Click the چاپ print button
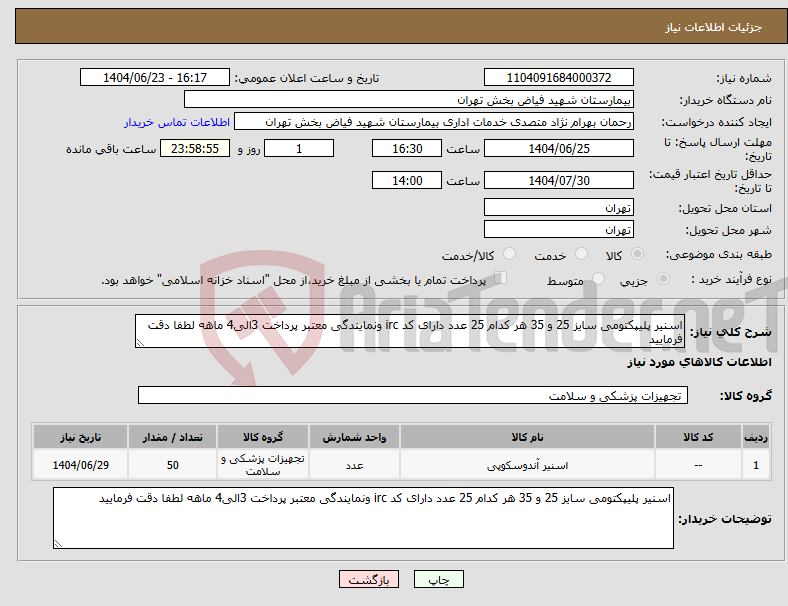This screenshot has height=606, width=788. [439, 579]
